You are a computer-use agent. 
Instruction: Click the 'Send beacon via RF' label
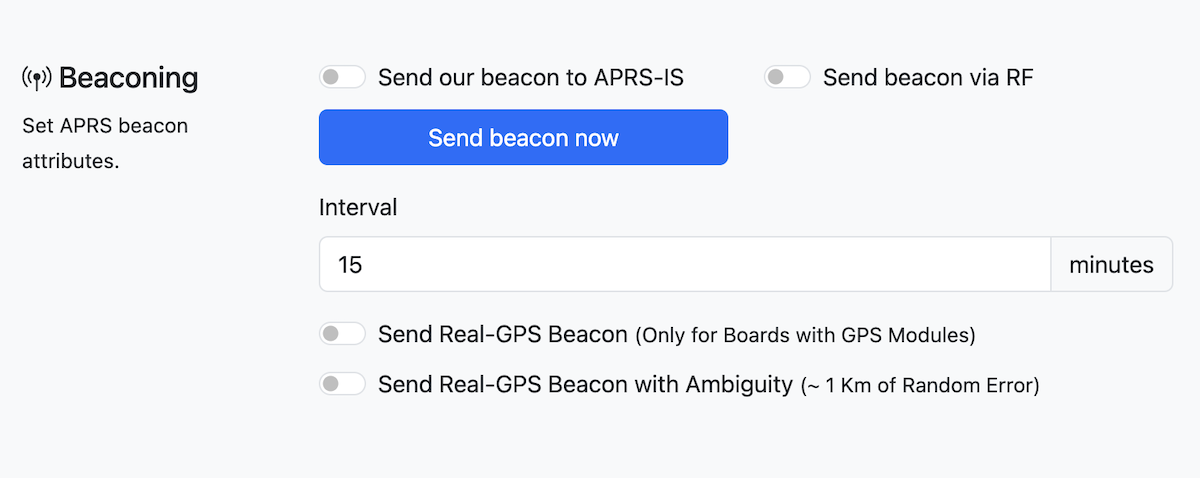pyautogui.click(x=927, y=78)
